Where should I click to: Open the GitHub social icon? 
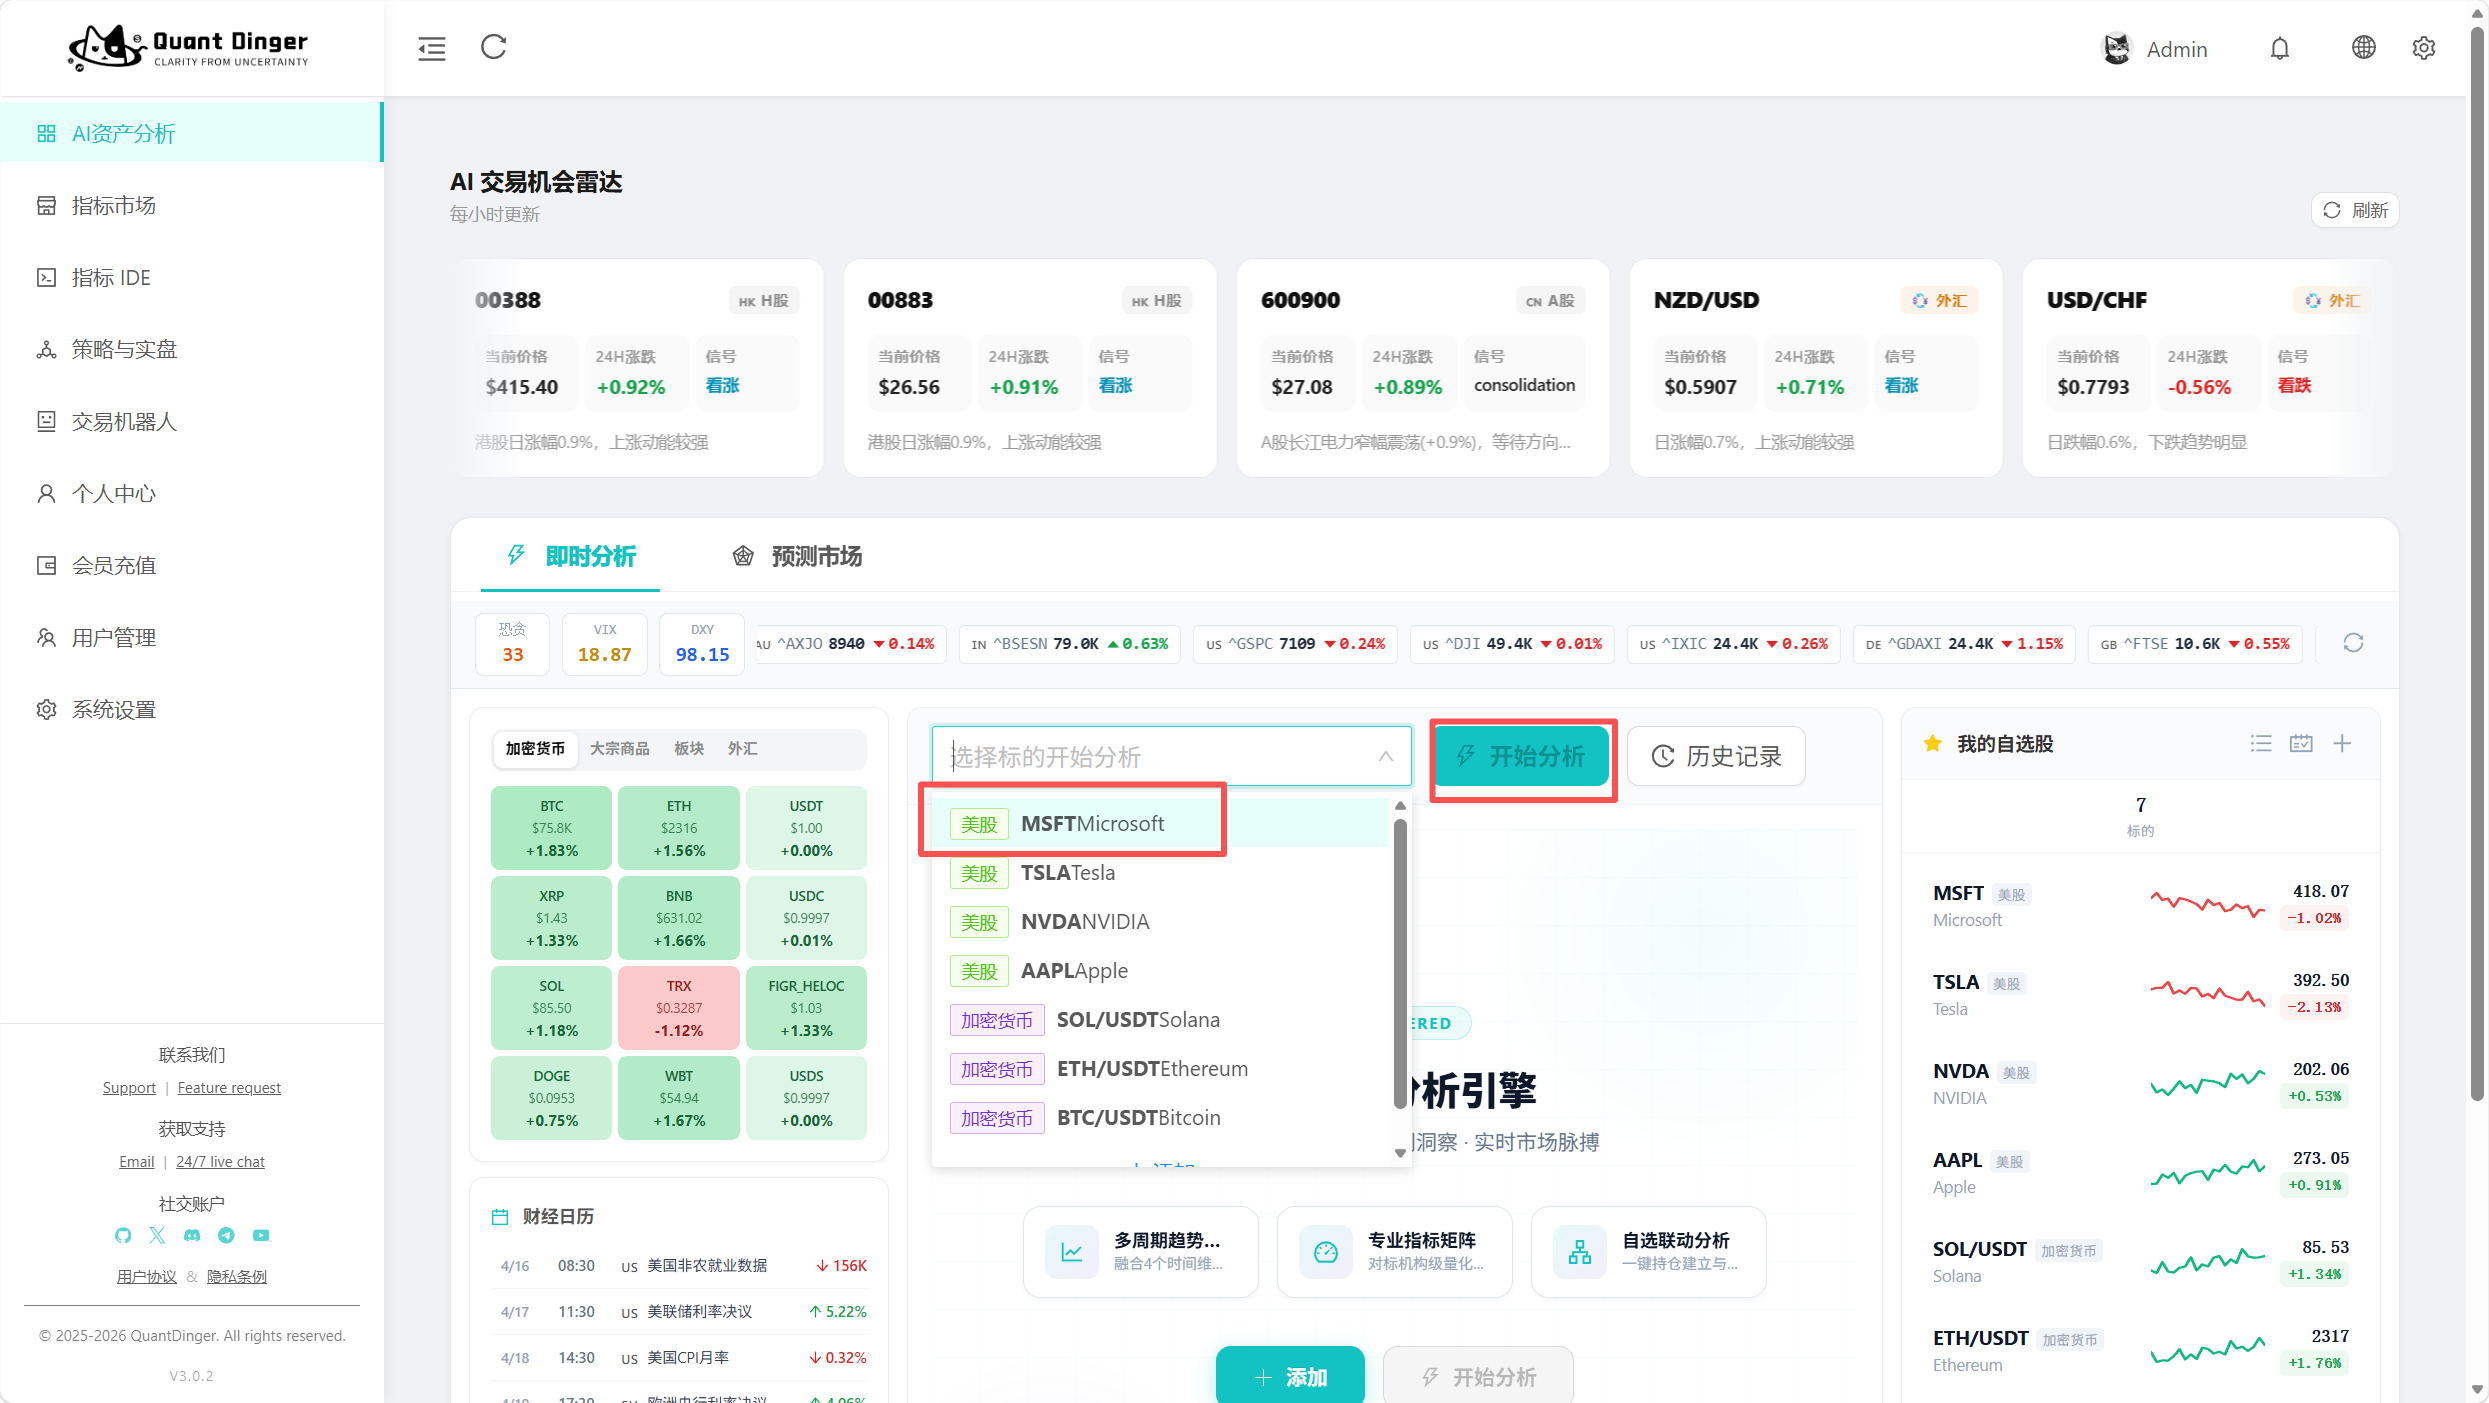click(x=123, y=1235)
